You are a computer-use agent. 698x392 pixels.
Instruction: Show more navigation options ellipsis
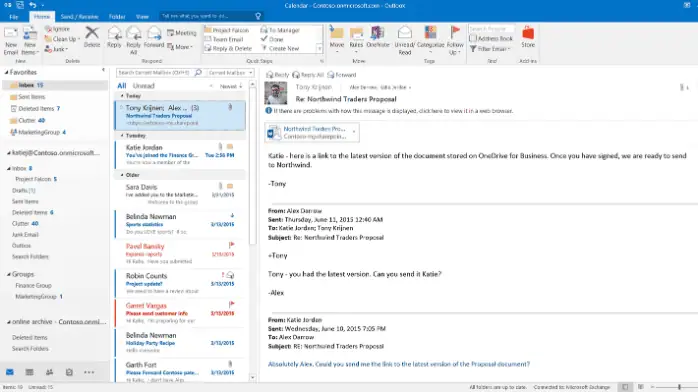point(89,372)
